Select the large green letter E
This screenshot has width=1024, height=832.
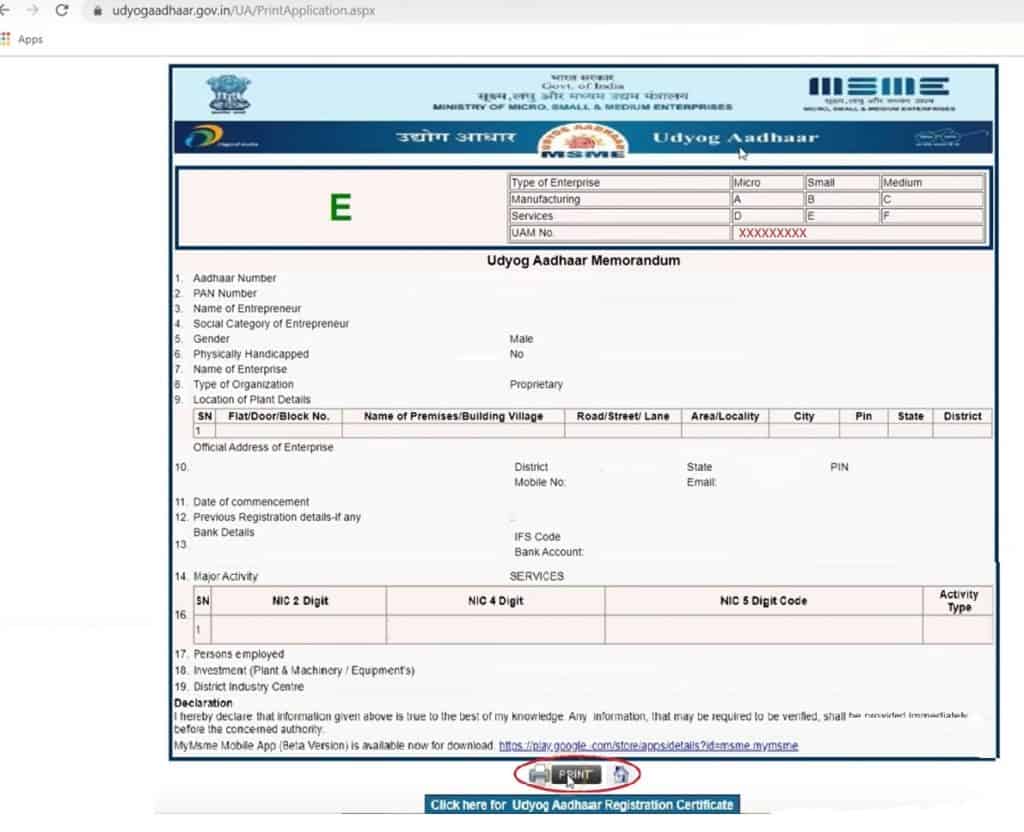pyautogui.click(x=341, y=208)
